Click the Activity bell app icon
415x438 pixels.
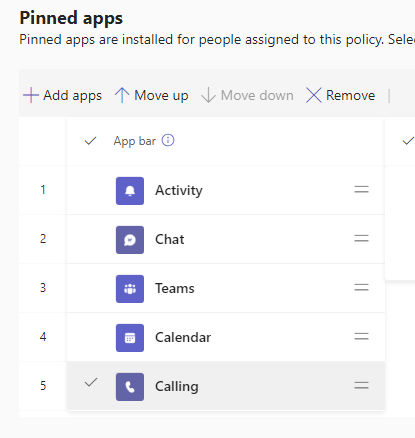(130, 191)
